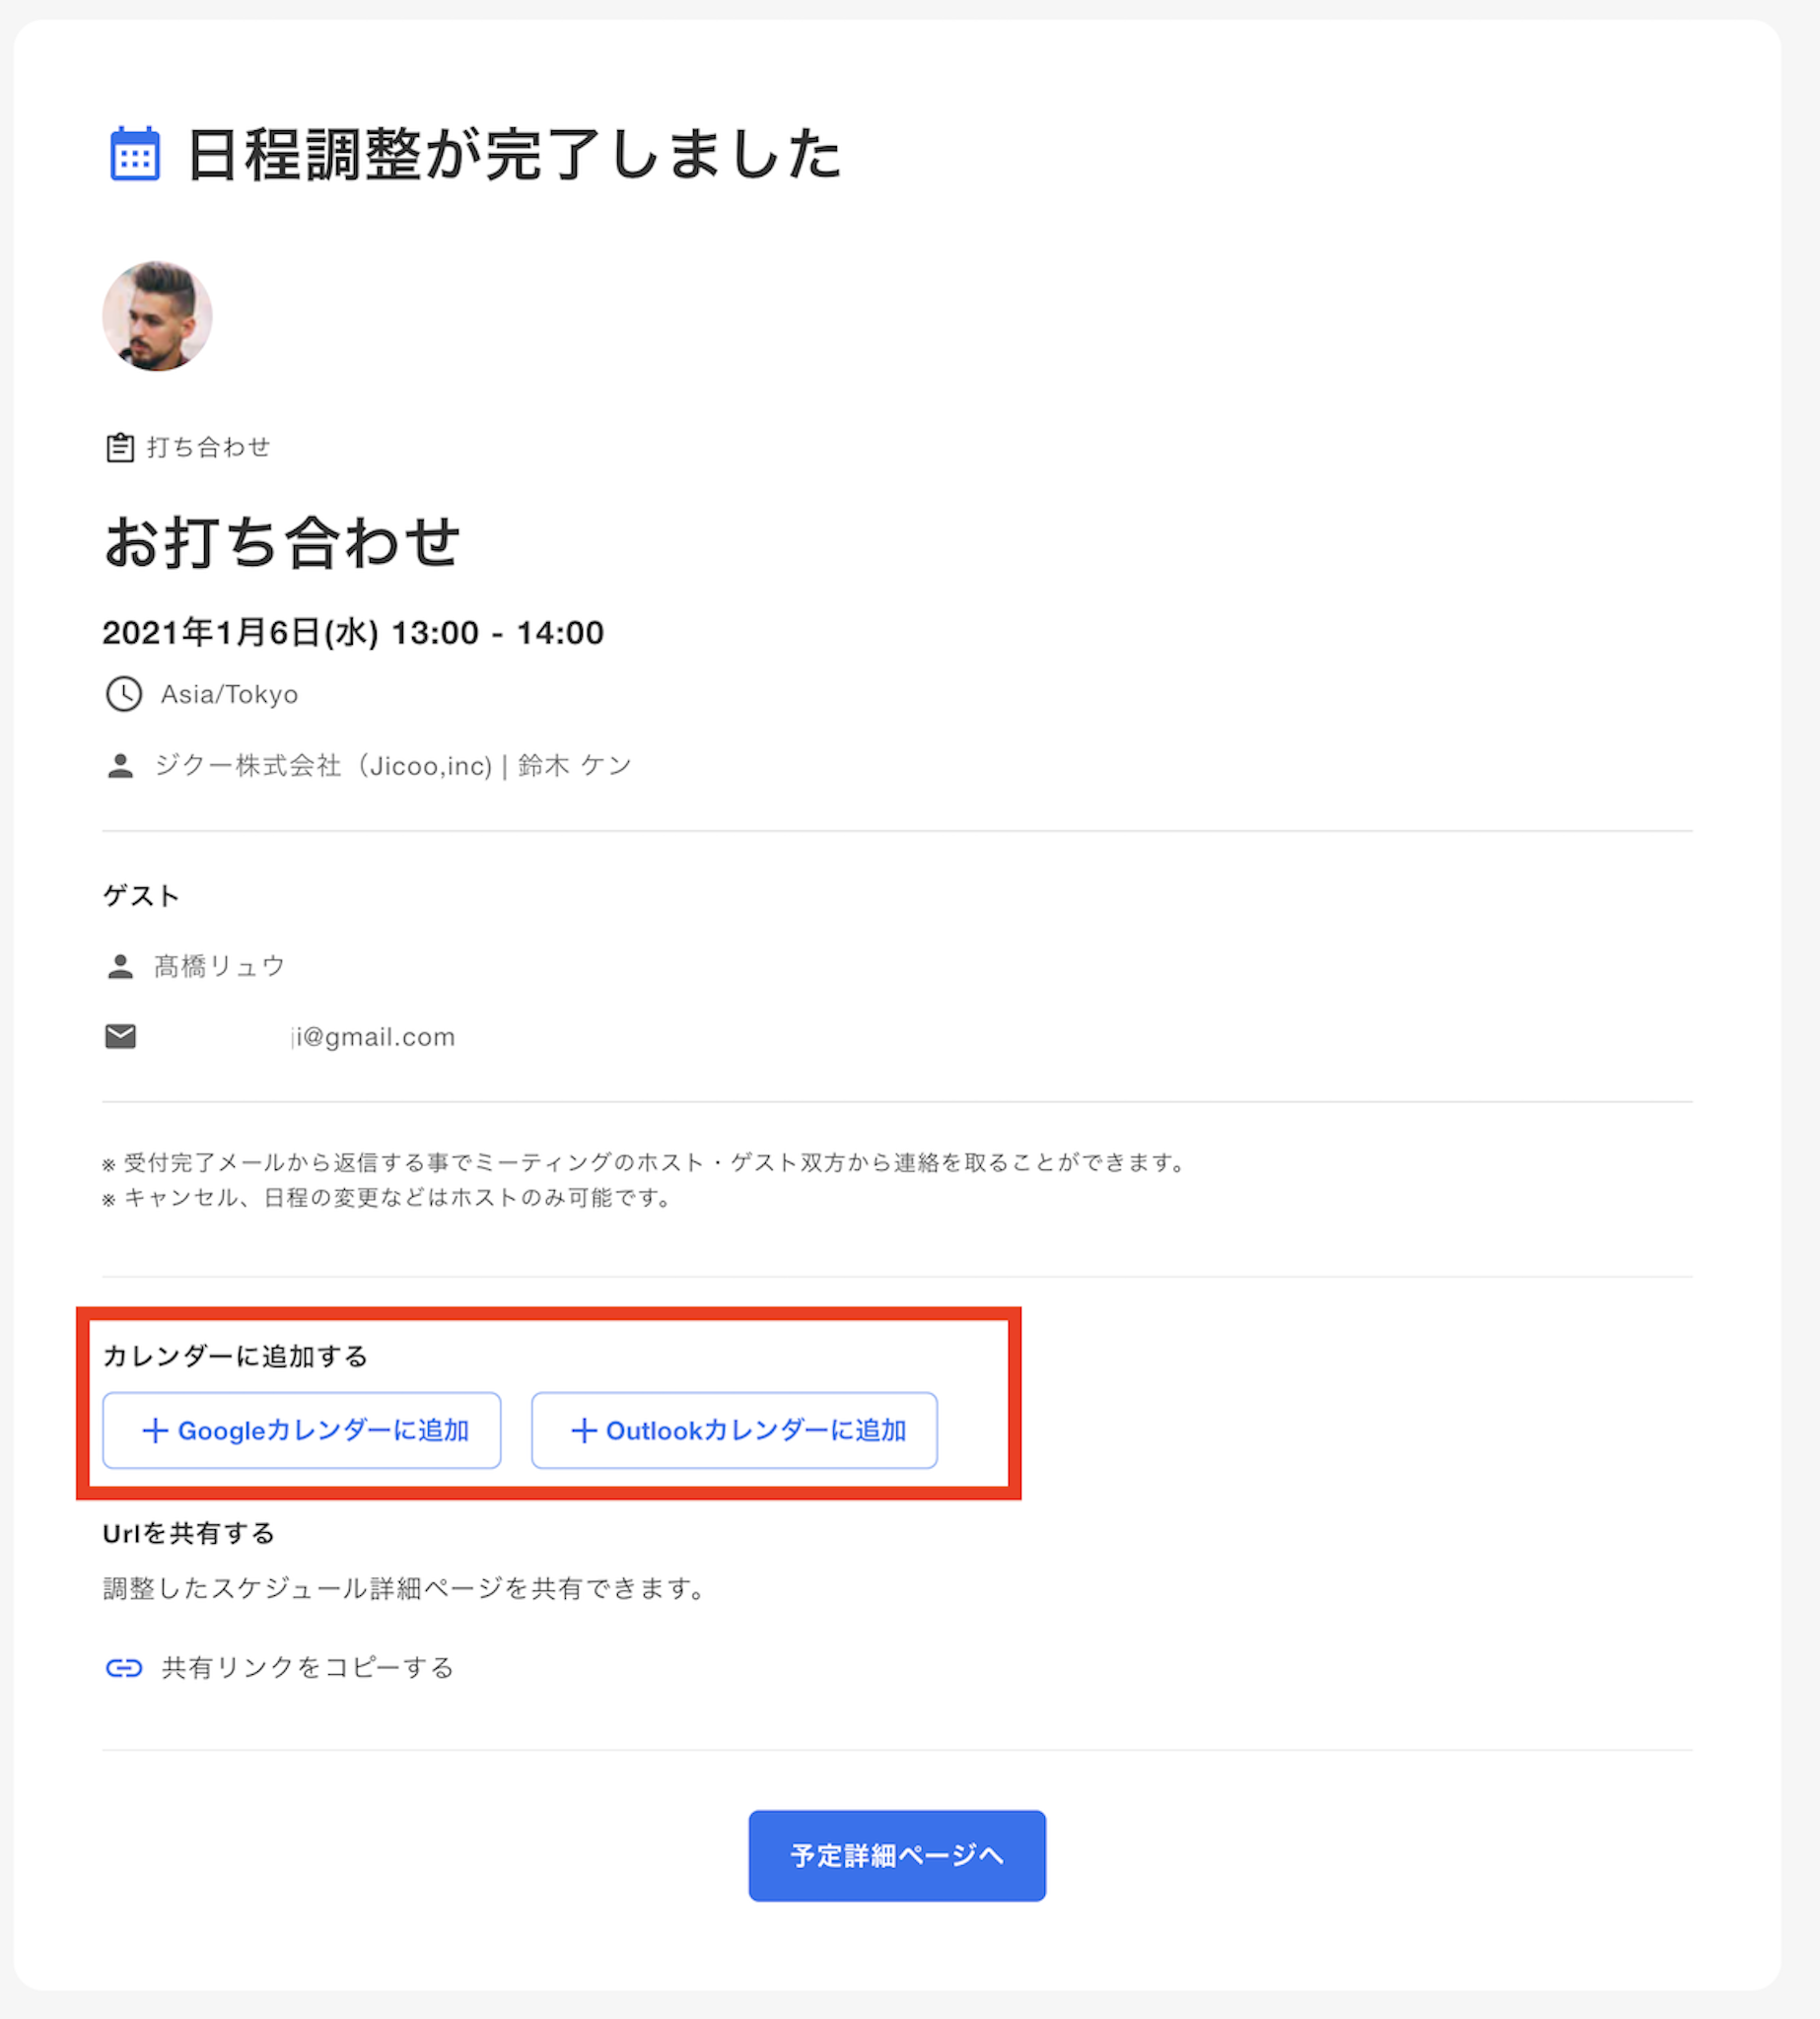Click the blue calendar icon beside the title
Screen dimensions: 1820x2019
click(x=135, y=154)
